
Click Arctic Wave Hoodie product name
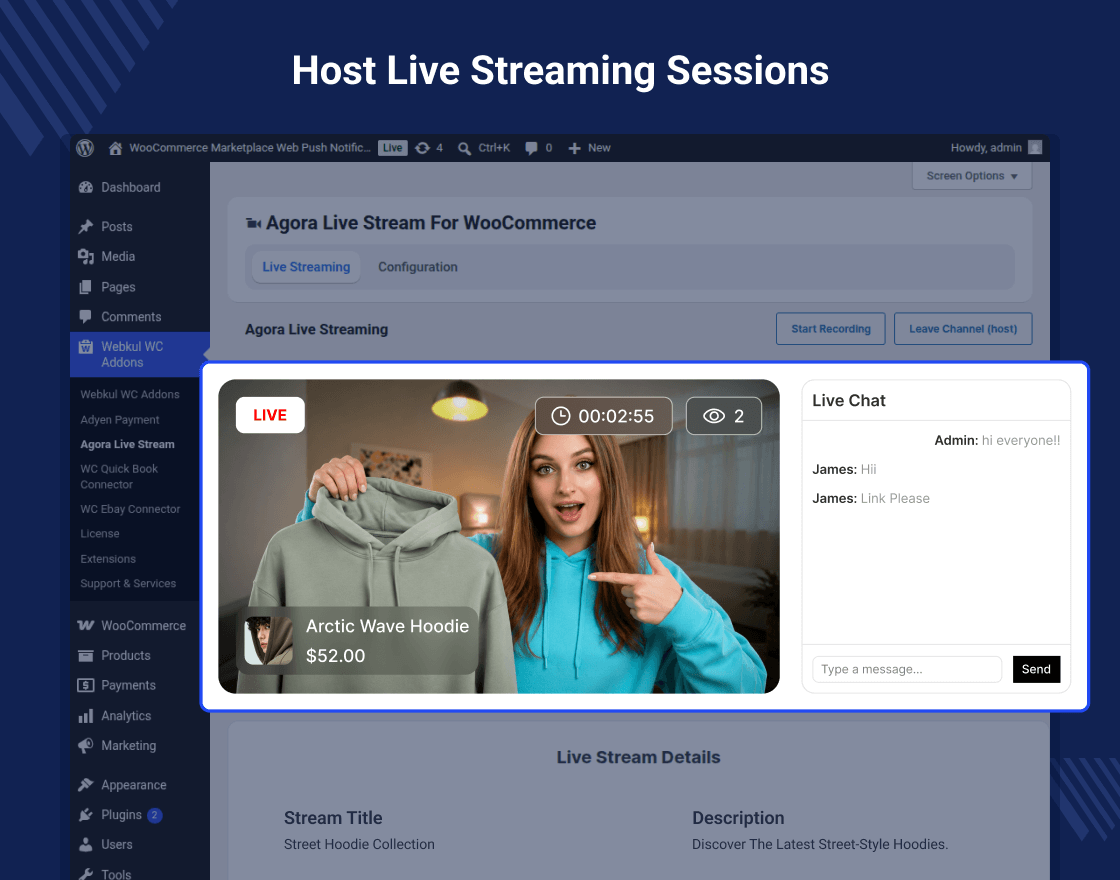point(388,626)
